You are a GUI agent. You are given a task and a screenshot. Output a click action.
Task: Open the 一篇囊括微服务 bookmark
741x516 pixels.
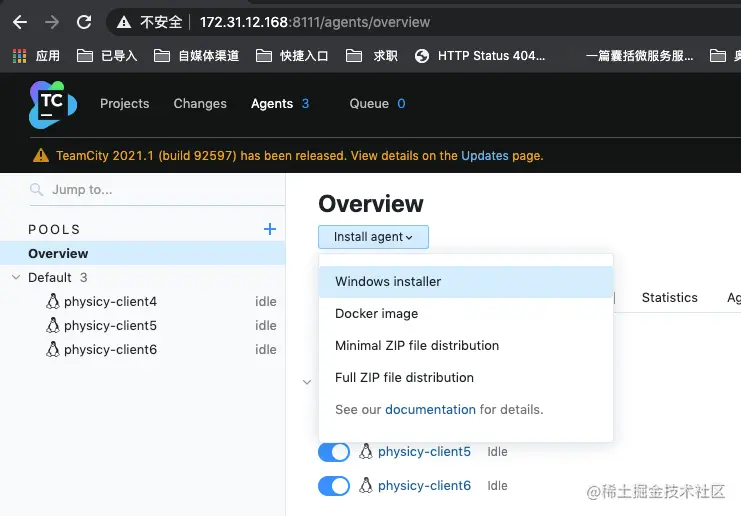coord(639,56)
